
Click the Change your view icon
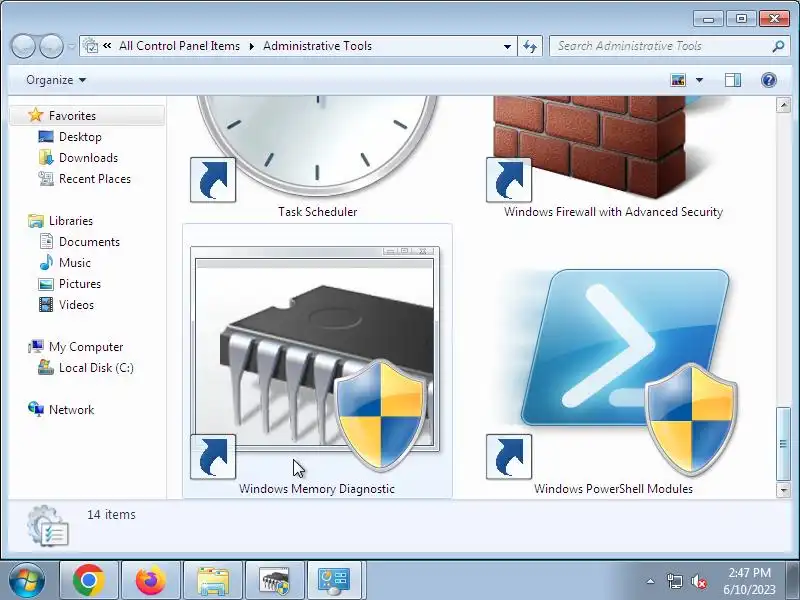pos(678,80)
